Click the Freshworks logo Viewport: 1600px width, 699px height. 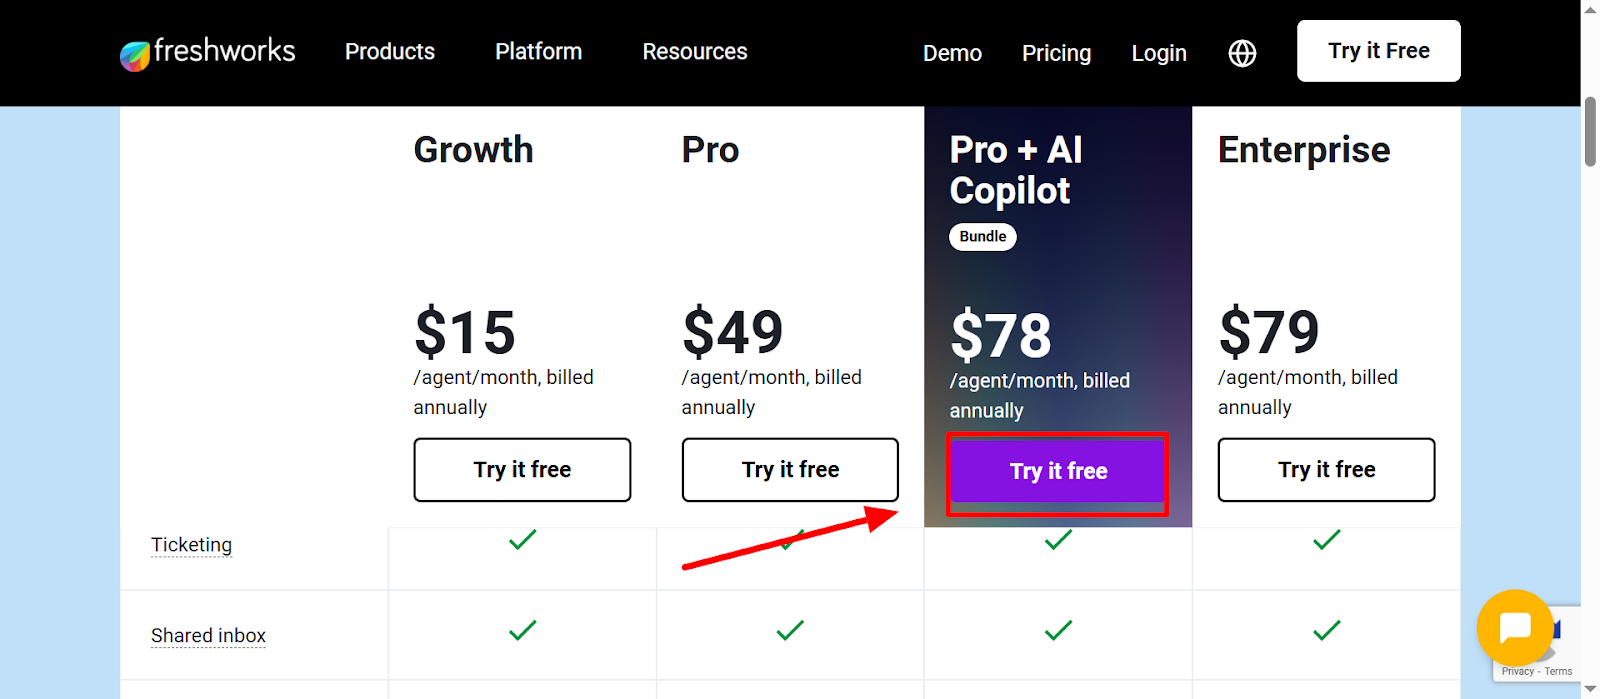pos(208,52)
